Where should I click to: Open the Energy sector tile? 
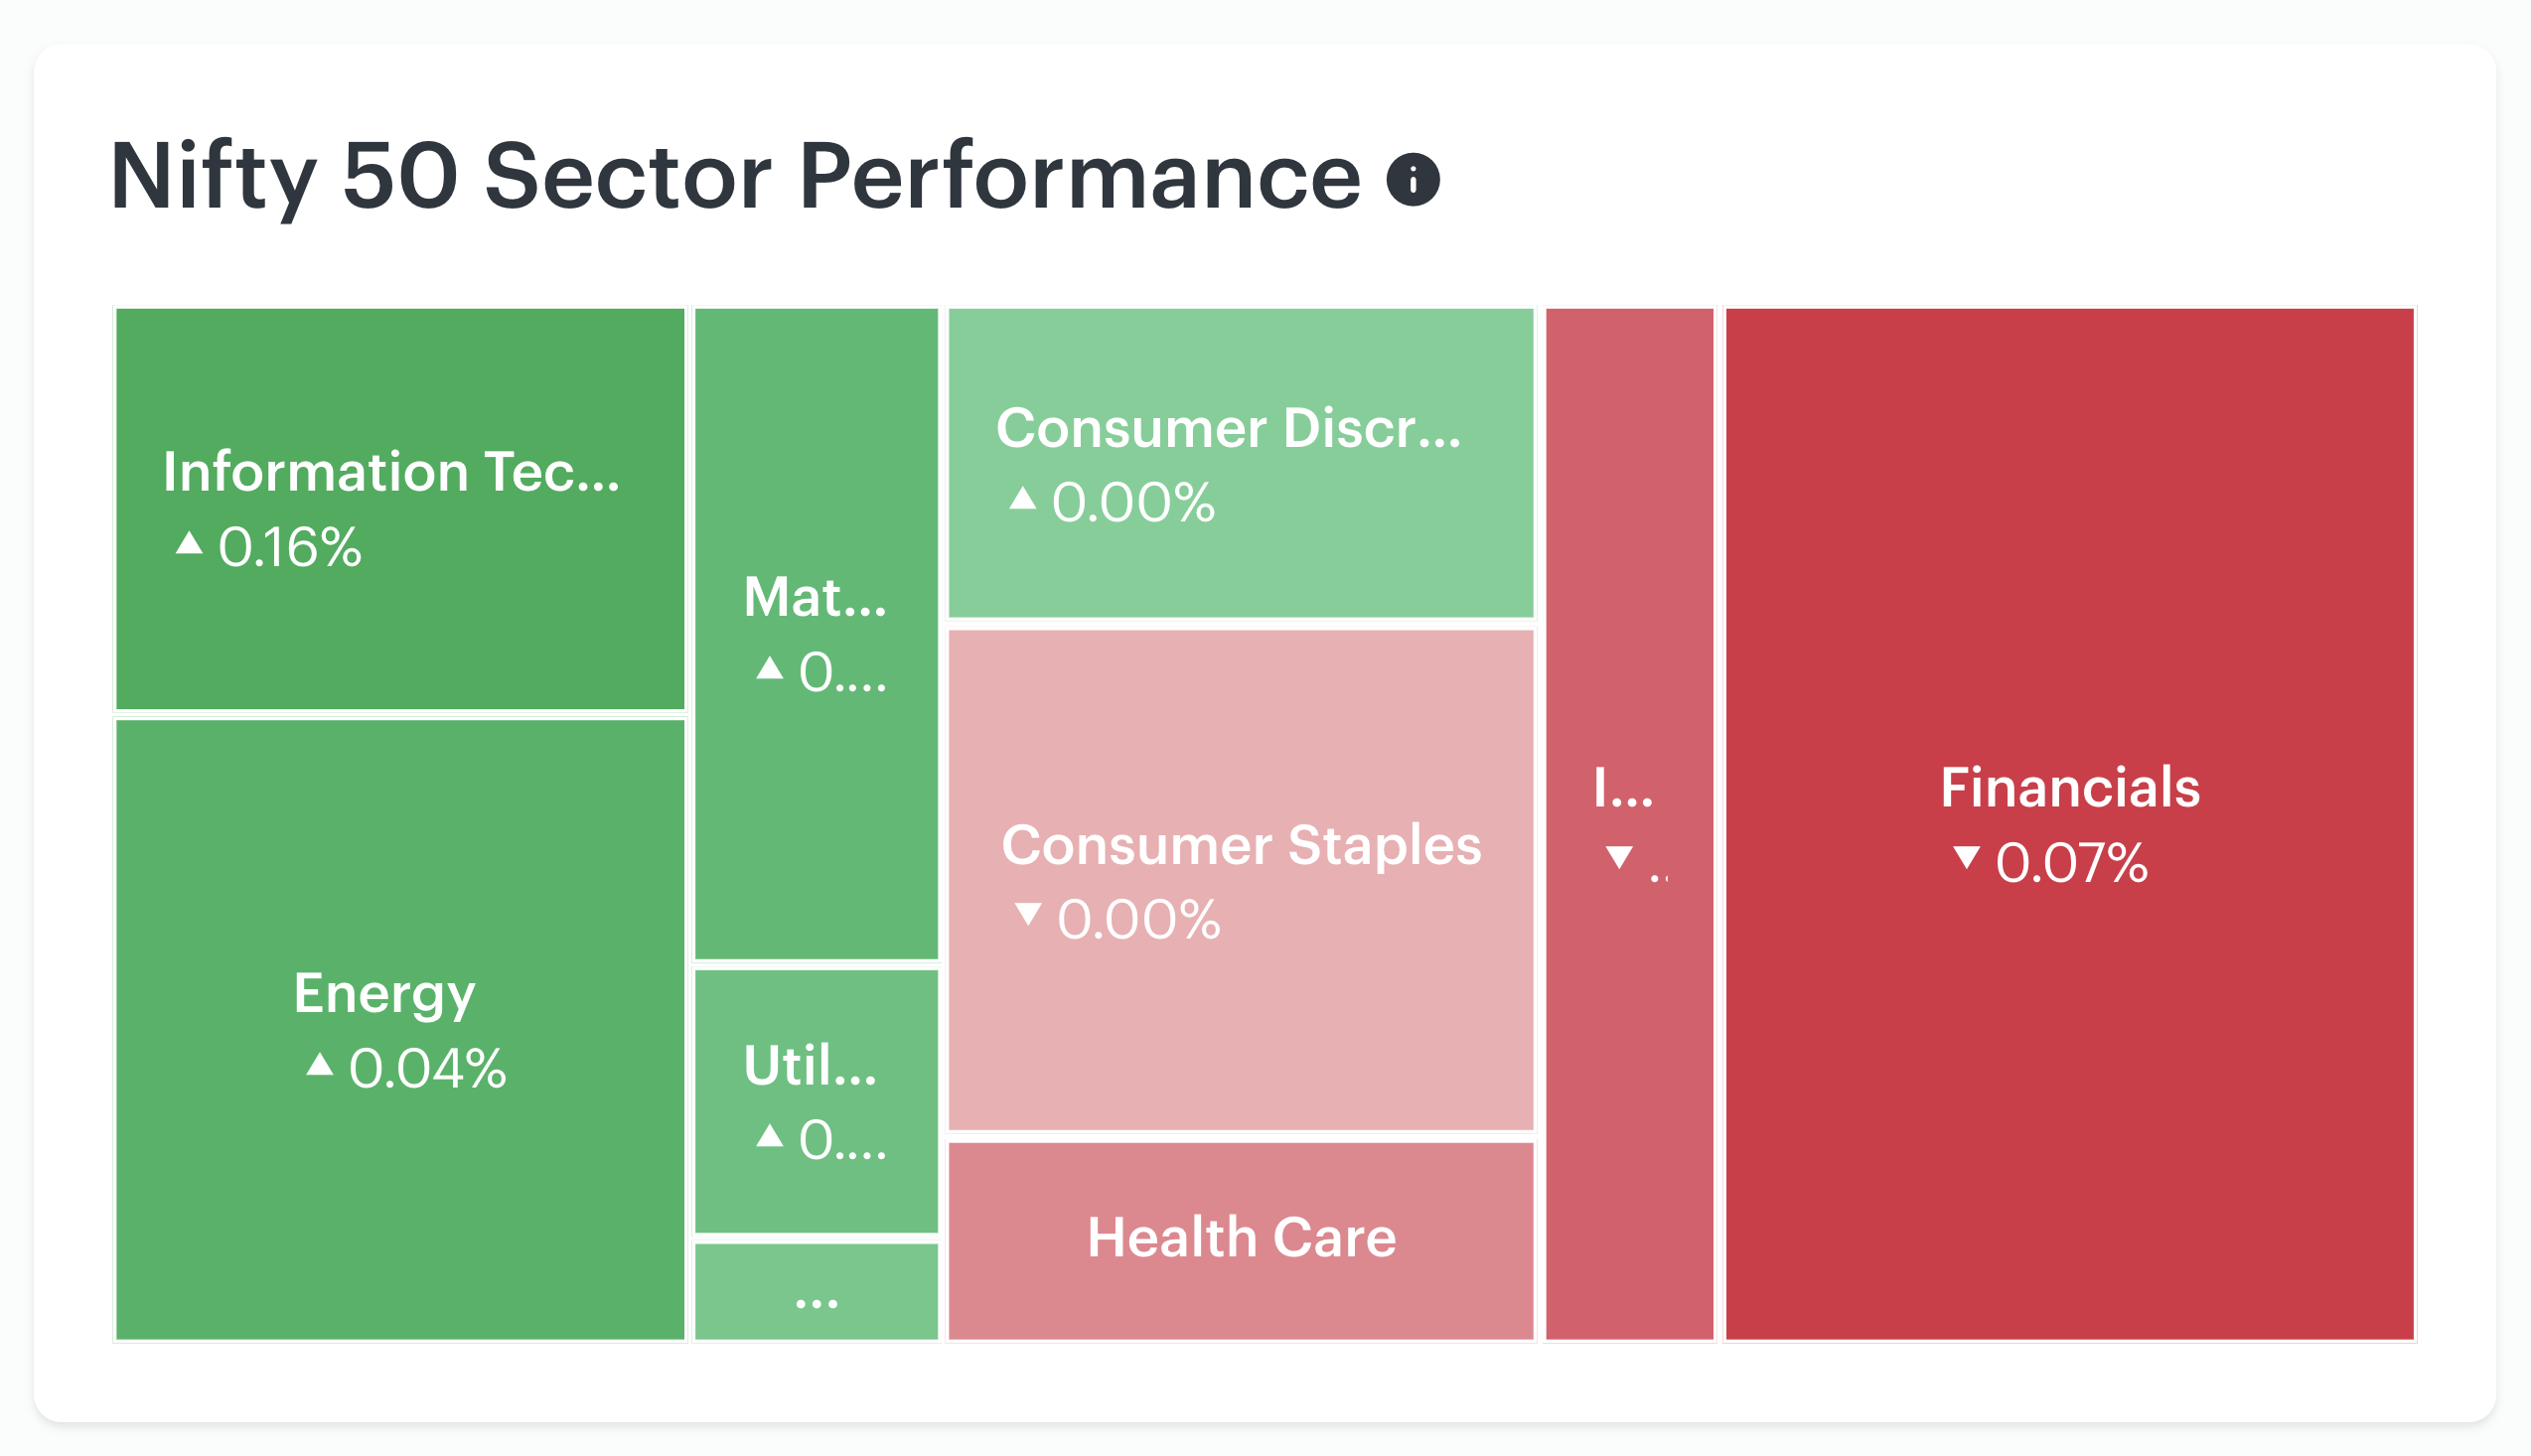[400, 1030]
